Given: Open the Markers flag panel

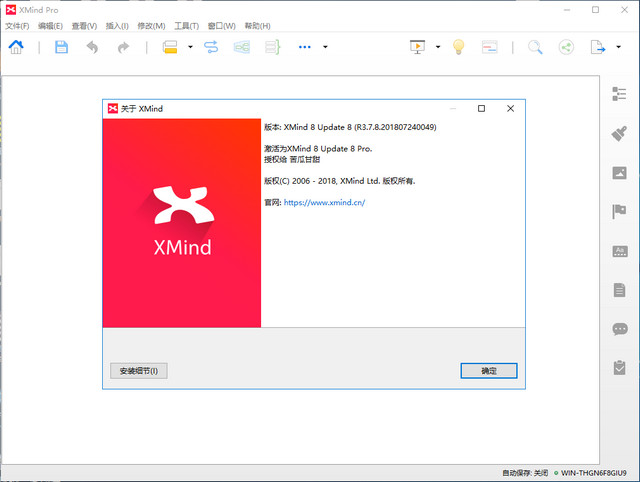Looking at the screenshot, I should click(619, 211).
